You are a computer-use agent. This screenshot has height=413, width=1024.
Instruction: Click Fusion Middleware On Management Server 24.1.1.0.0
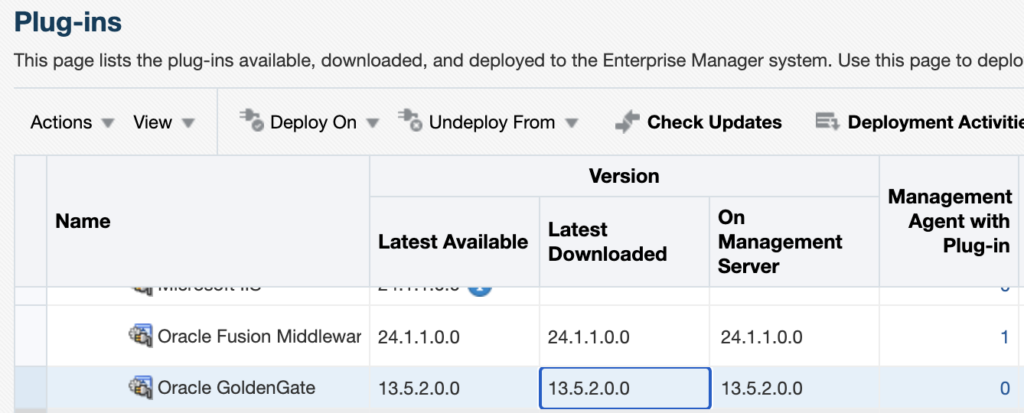click(x=761, y=338)
